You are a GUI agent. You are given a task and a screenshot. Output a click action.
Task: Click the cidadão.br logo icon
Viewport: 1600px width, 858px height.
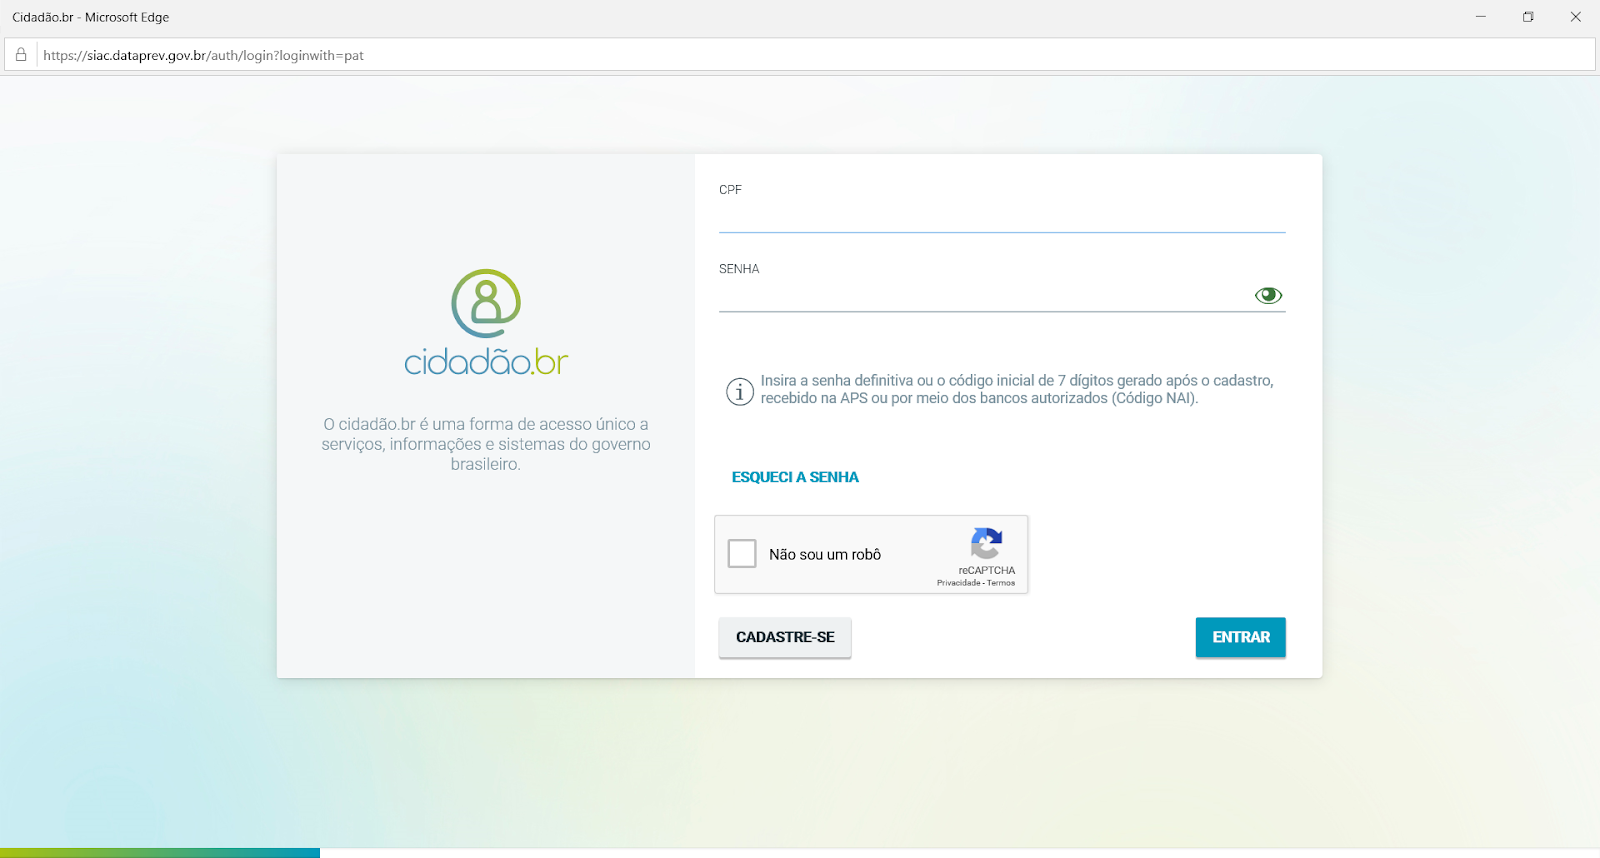pos(486,303)
